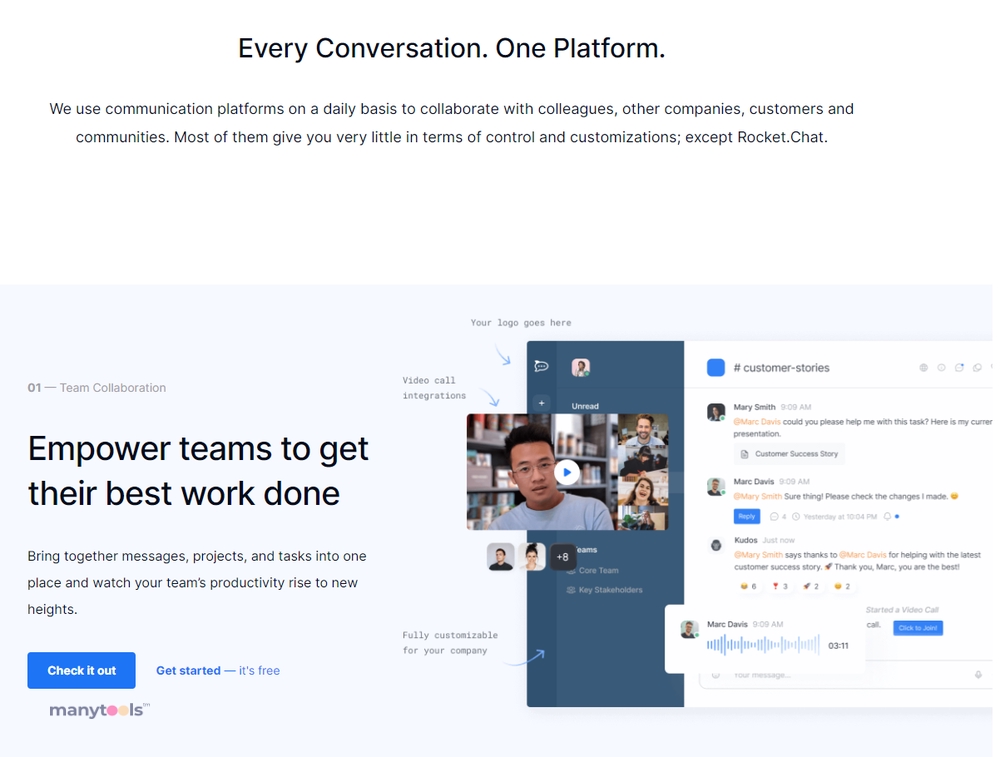Click the clock icon beside Yesterday at 10:04 PM
This screenshot has width=1000, height=757.
coord(795,517)
